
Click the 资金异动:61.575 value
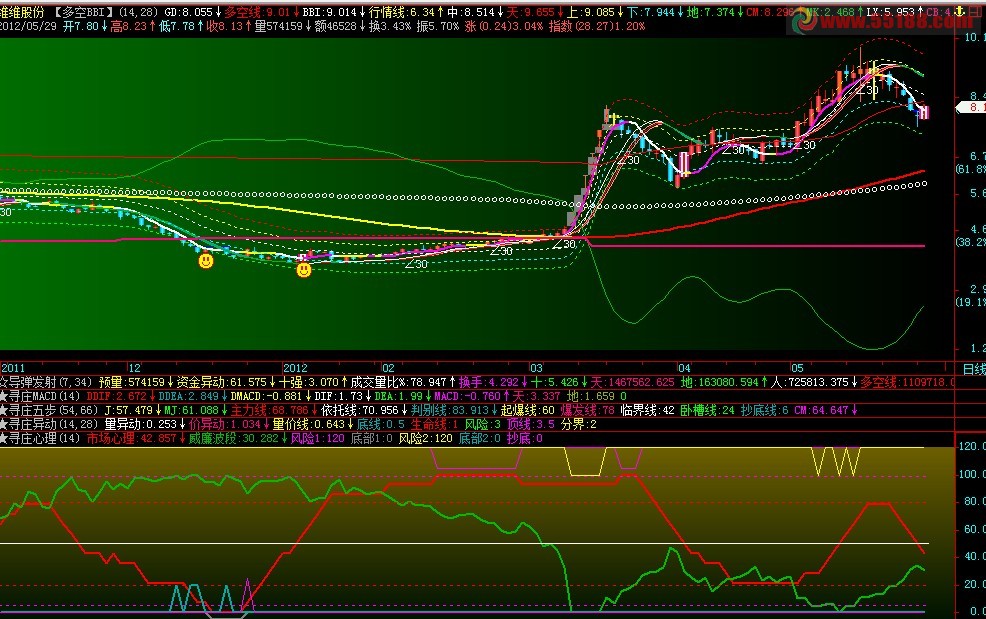tap(221, 382)
